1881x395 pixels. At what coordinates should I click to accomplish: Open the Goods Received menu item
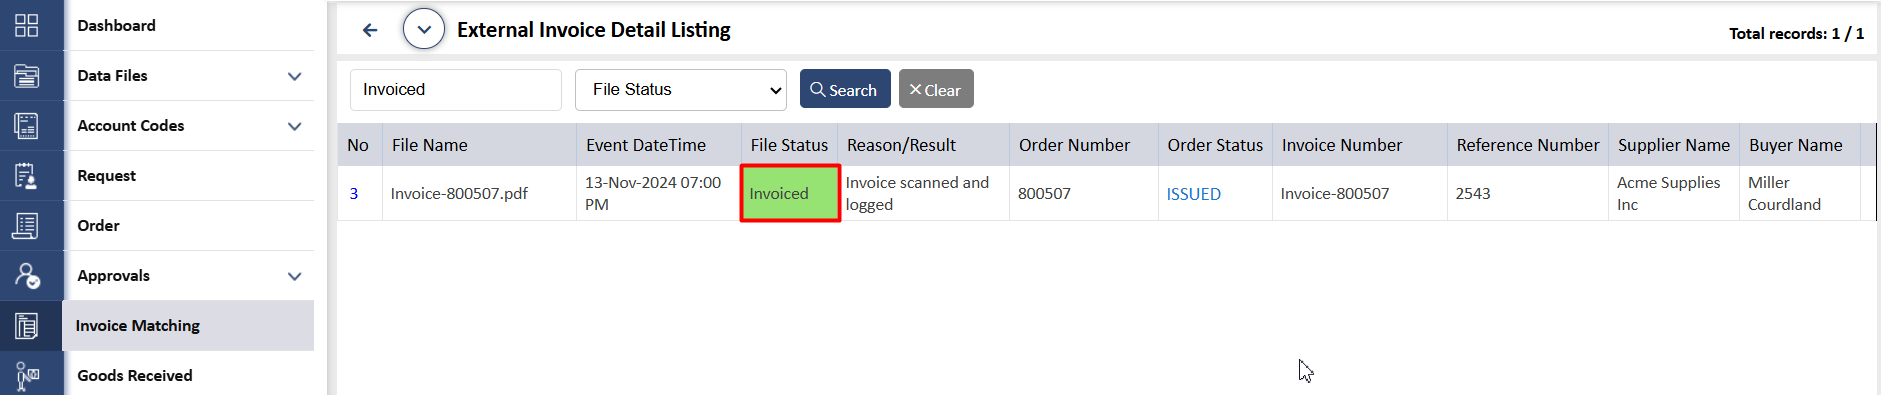click(135, 375)
